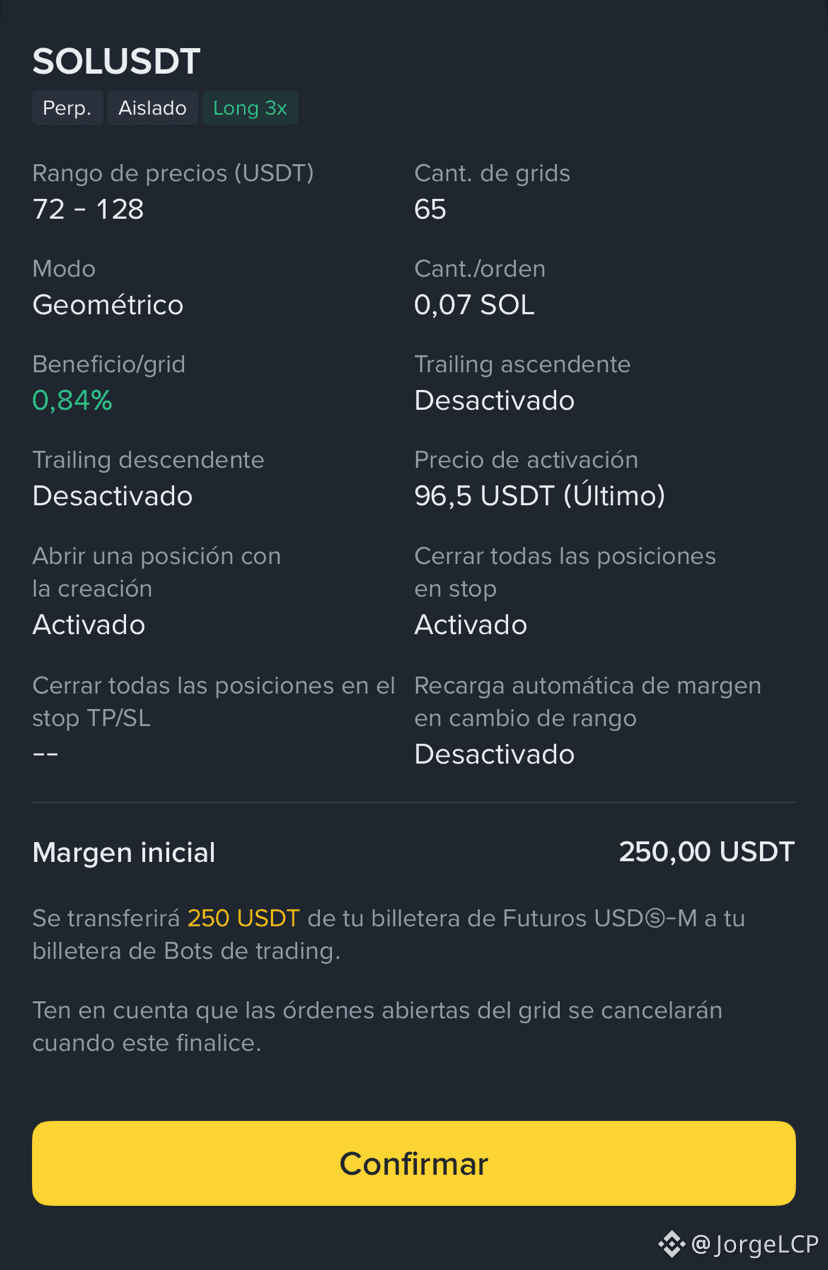The height and width of the screenshot is (1270, 828).
Task: Tap the 96,5 USDT activation price
Action: pyautogui.click(x=540, y=496)
